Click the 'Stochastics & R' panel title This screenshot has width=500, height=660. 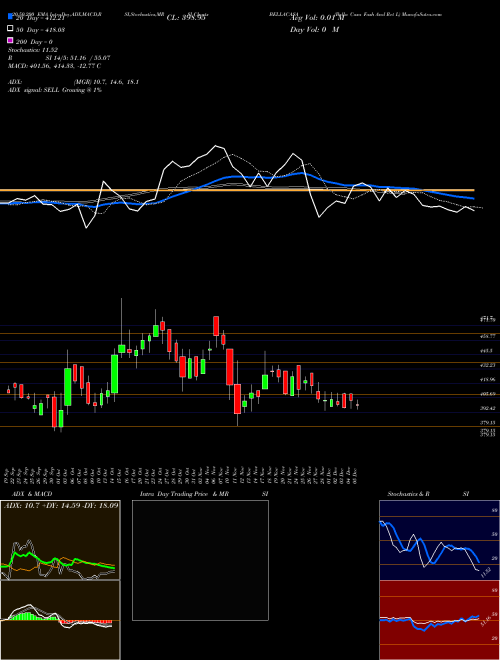coord(408,494)
